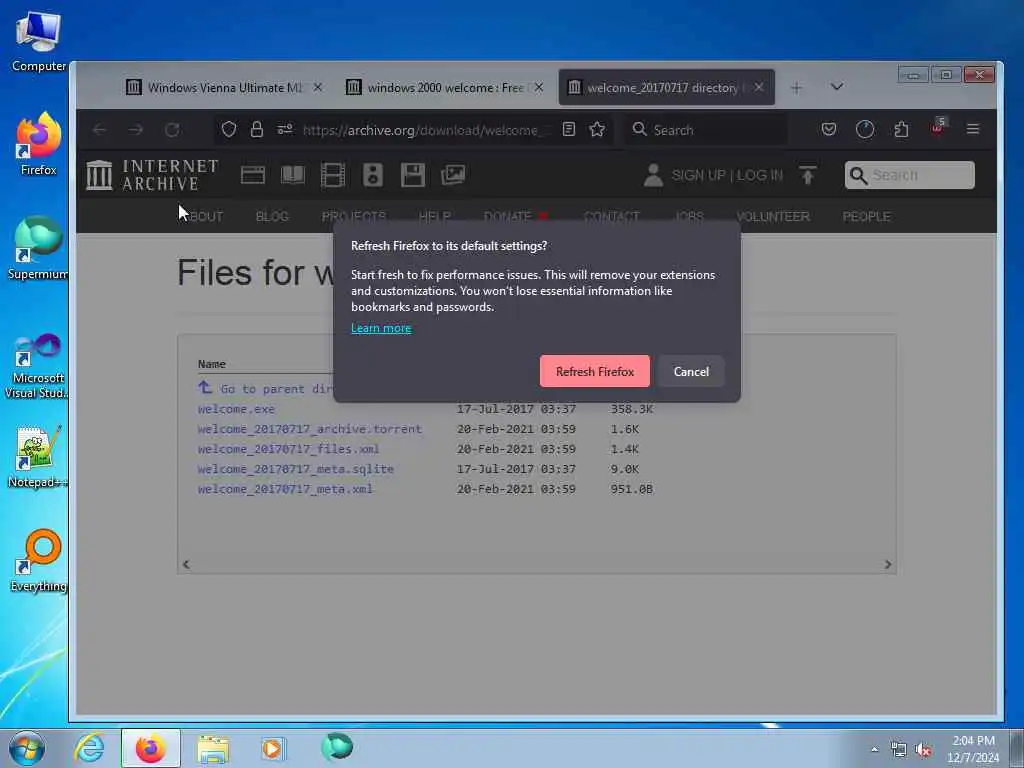
Task: Click the Firefox toolbar Search box
Action: 705,130
